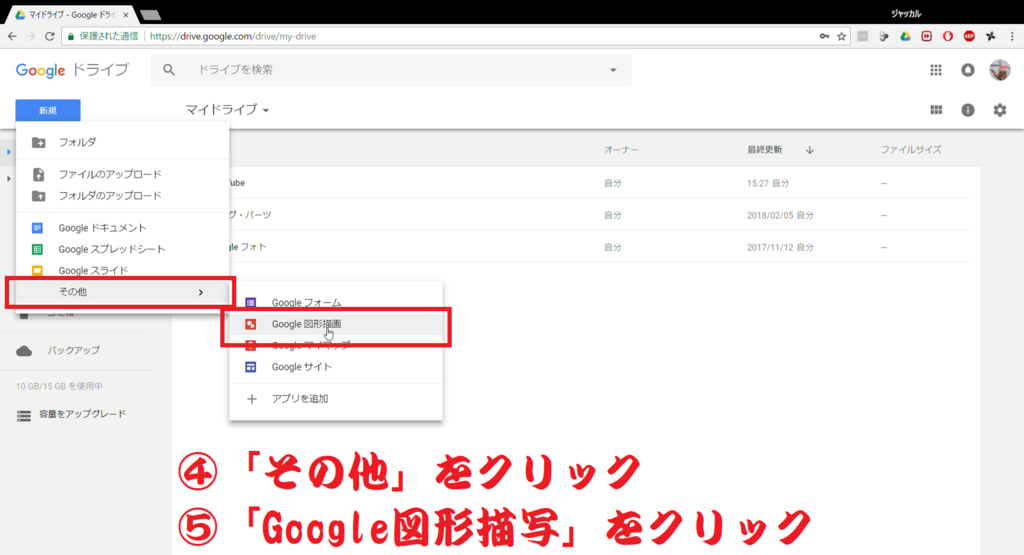Viewport: 1024px width, 555px height.
Task: Create a new Google ドキュメント
Action: coord(122,228)
